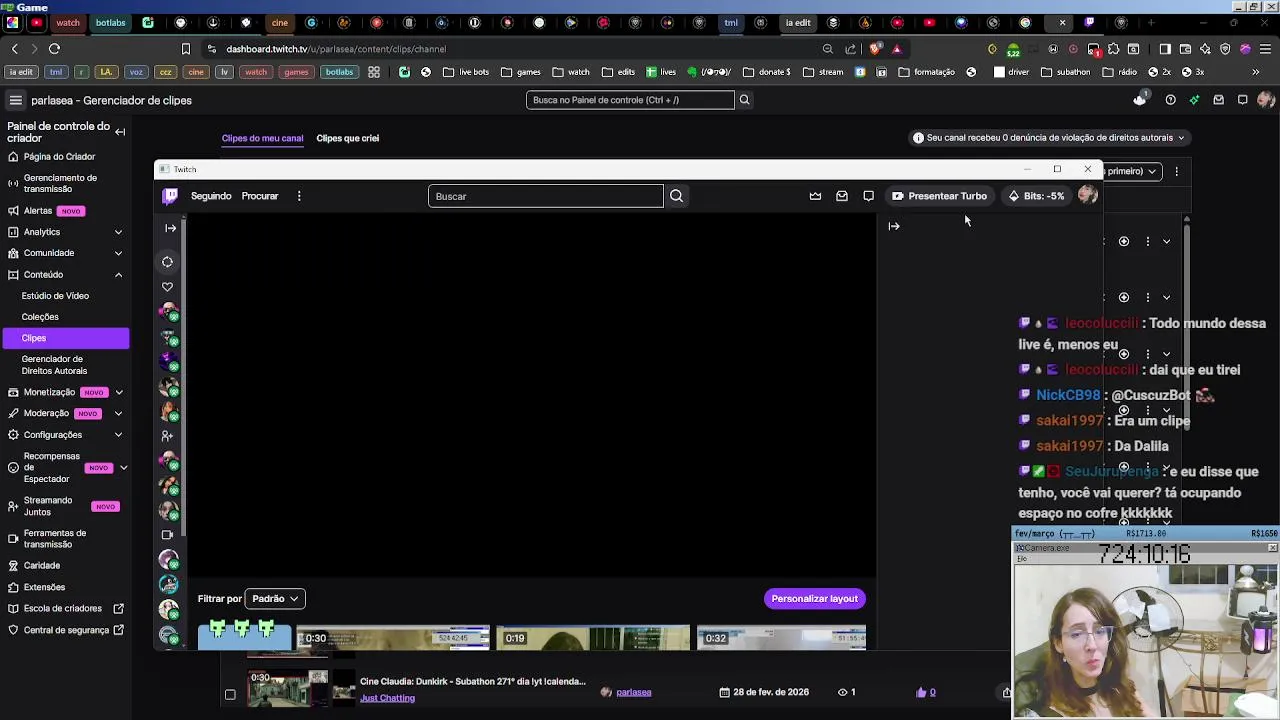The height and width of the screenshot is (720, 1280).
Task: Open Central de segurança external link
Action: (66, 630)
